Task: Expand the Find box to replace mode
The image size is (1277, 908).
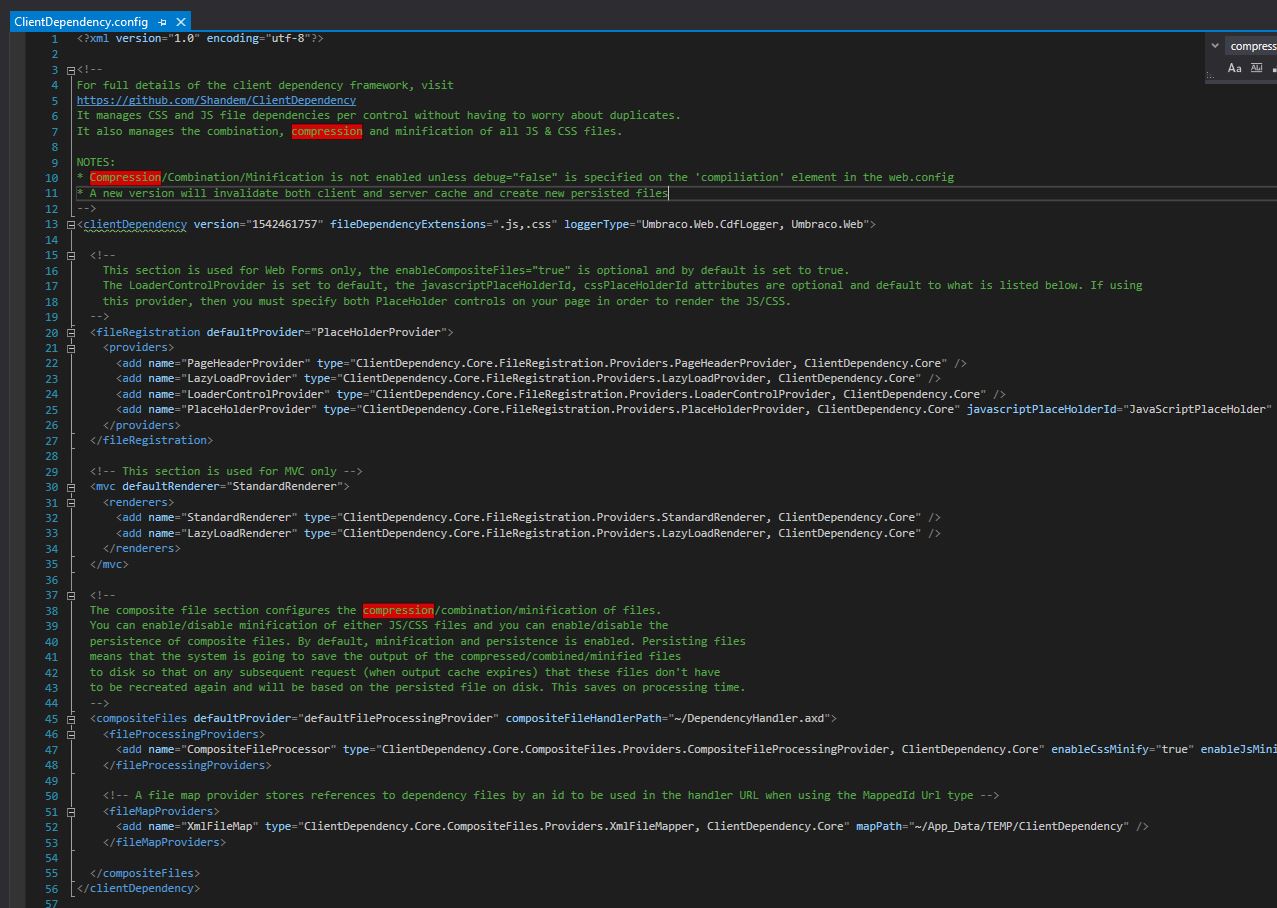Action: point(1215,46)
